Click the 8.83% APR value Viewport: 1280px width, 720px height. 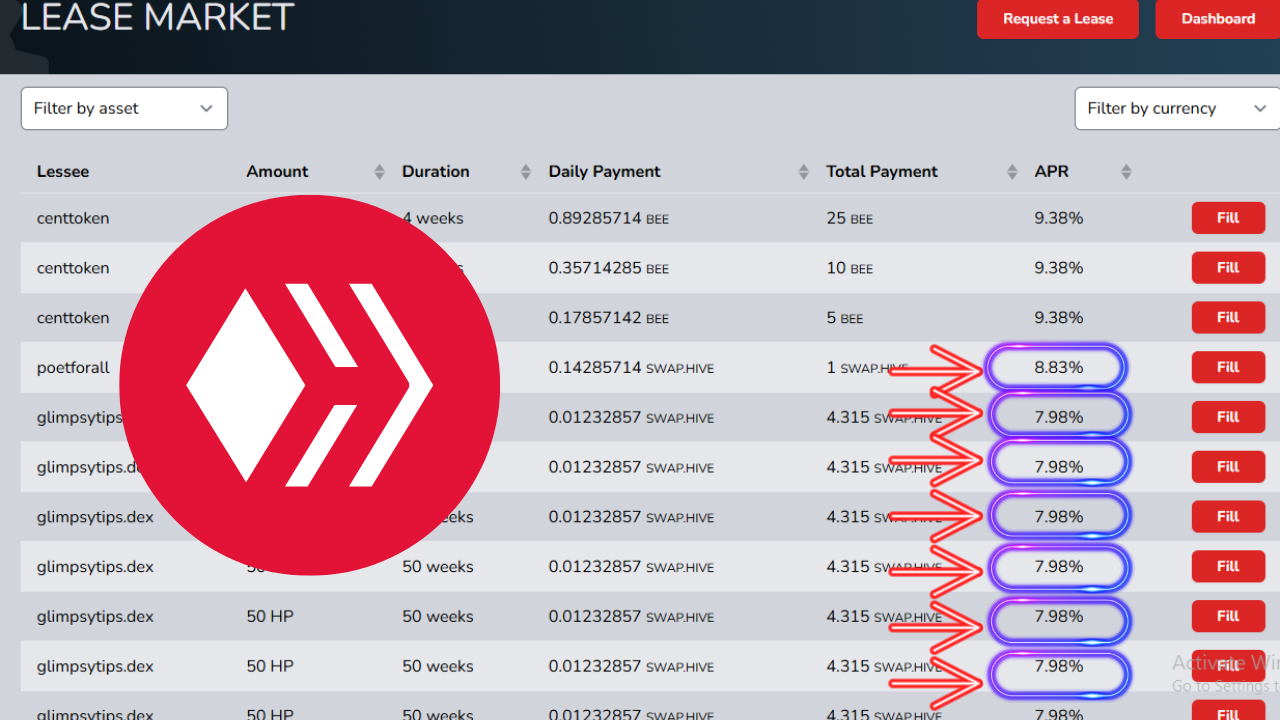1058,368
